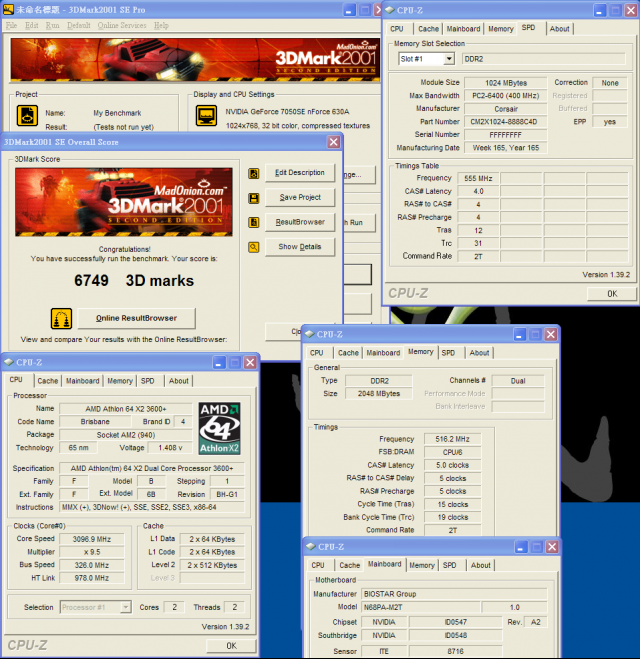Image resolution: width=640 pixels, height=659 pixels.
Task: Open About tab in Memory window
Action: 479,353
